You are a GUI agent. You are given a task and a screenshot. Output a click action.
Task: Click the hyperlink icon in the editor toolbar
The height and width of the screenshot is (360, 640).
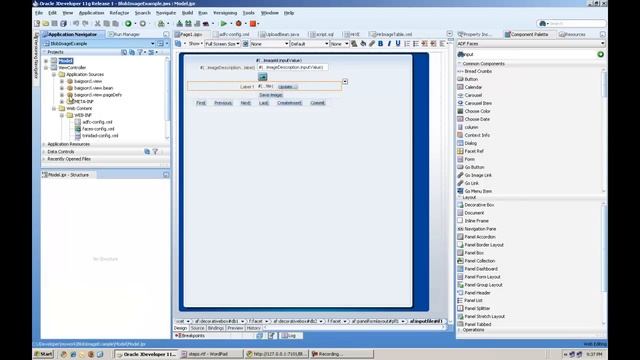pos(371,44)
